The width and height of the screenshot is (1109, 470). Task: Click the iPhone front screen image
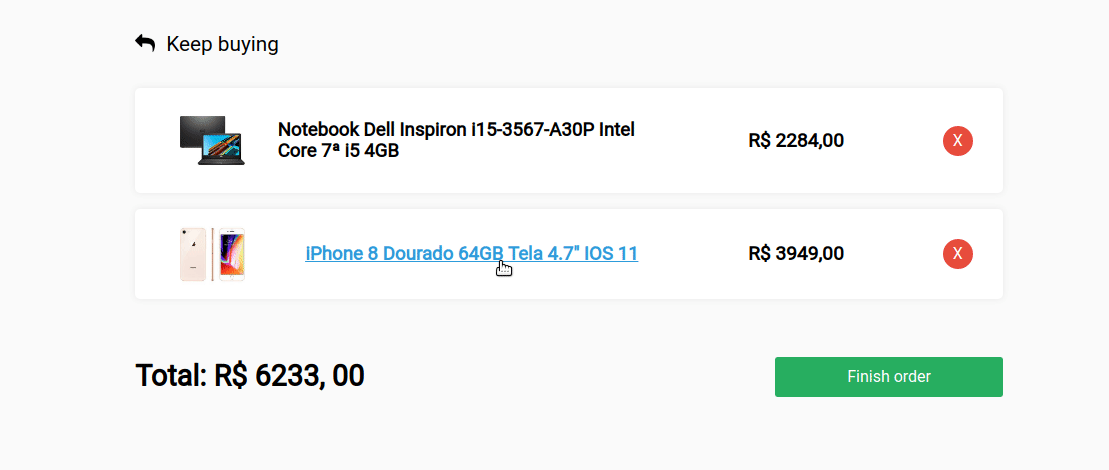tap(231, 255)
